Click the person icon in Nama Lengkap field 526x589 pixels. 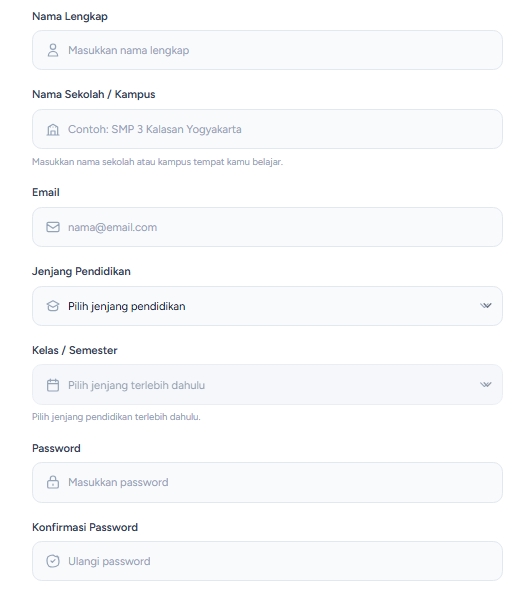click(53, 50)
